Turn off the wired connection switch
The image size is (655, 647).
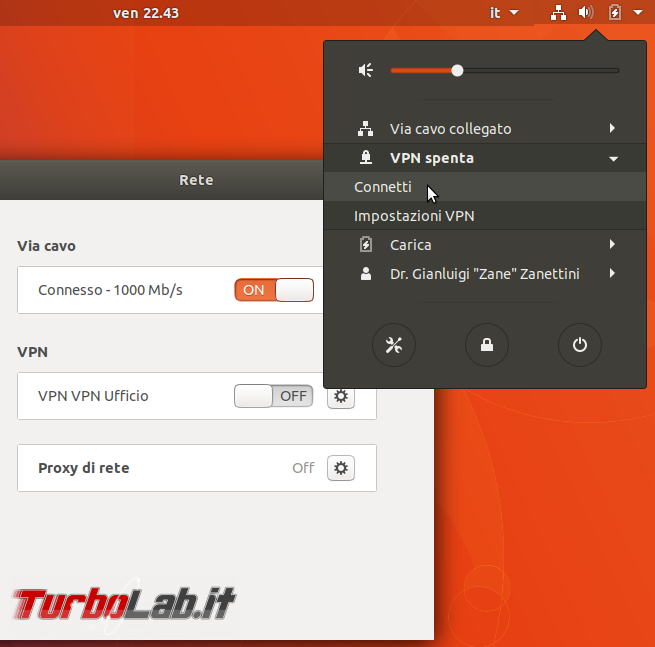pos(274,290)
